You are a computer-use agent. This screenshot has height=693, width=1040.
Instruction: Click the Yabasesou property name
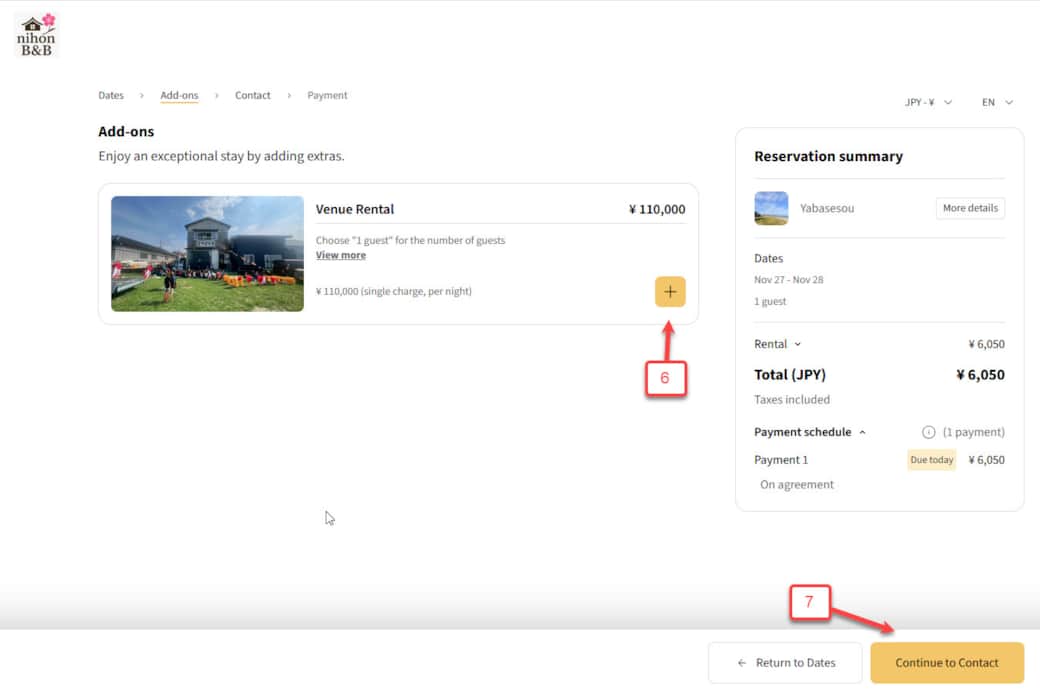[x=827, y=208]
